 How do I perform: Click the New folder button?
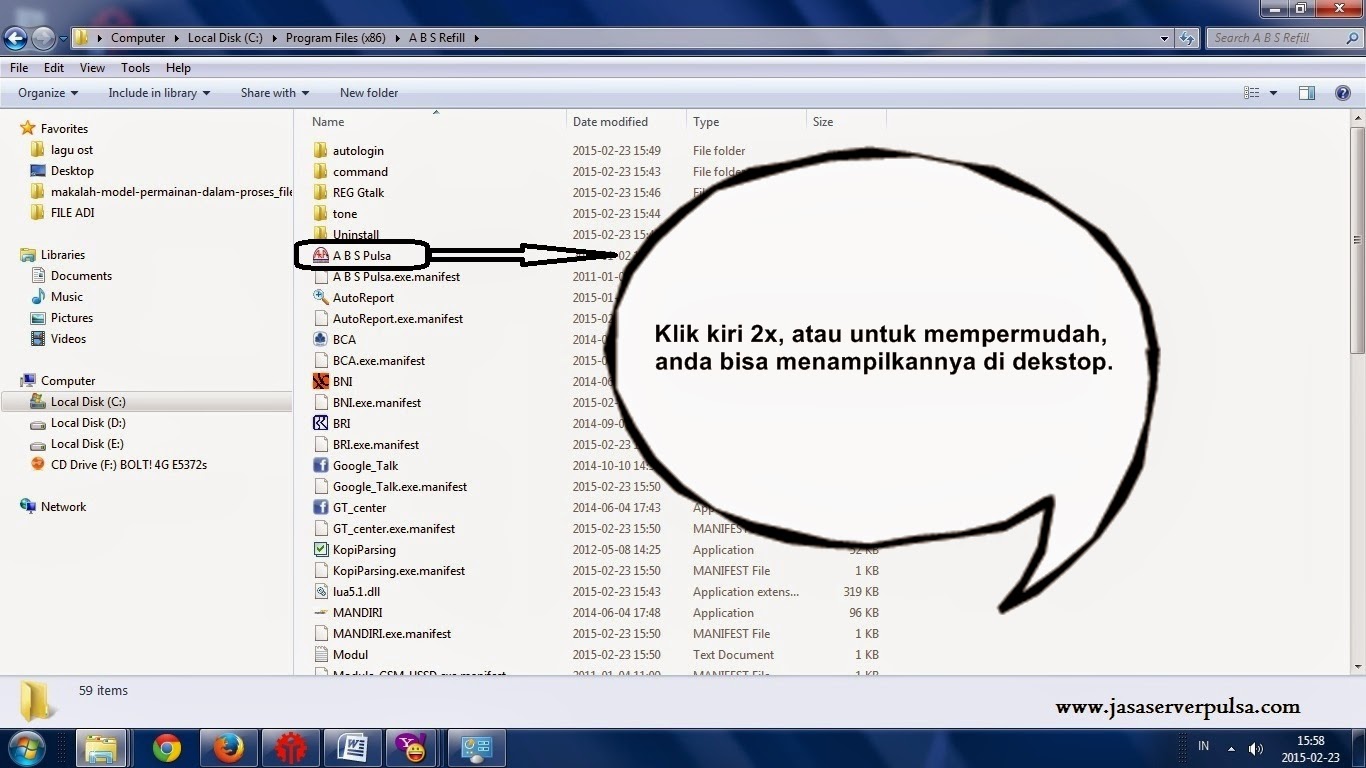click(x=369, y=93)
